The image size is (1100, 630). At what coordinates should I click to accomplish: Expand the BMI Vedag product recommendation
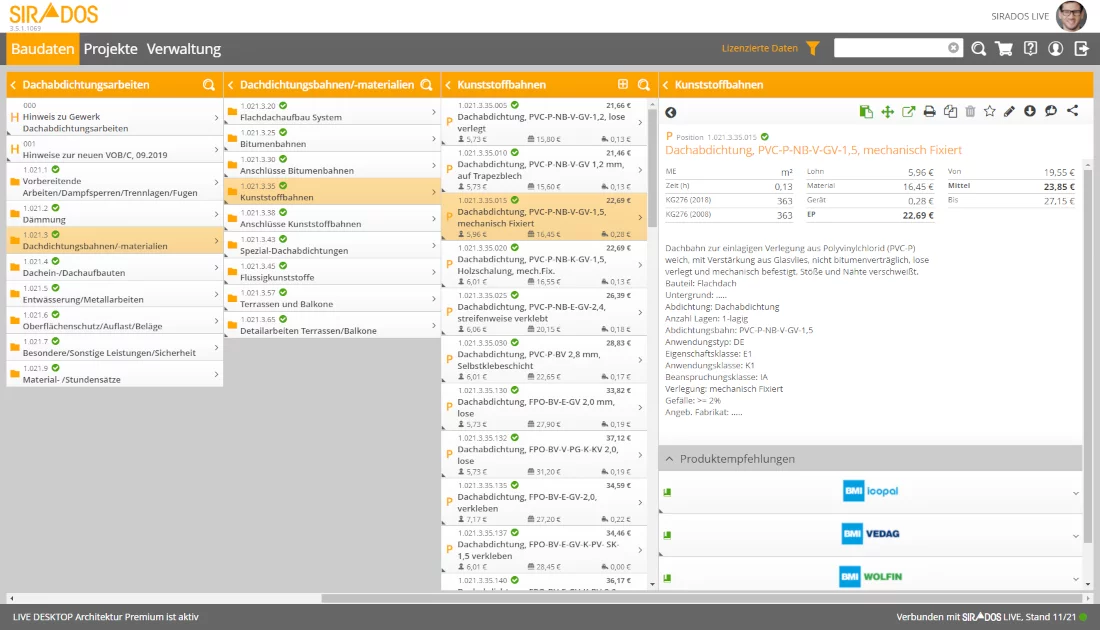point(1076,535)
